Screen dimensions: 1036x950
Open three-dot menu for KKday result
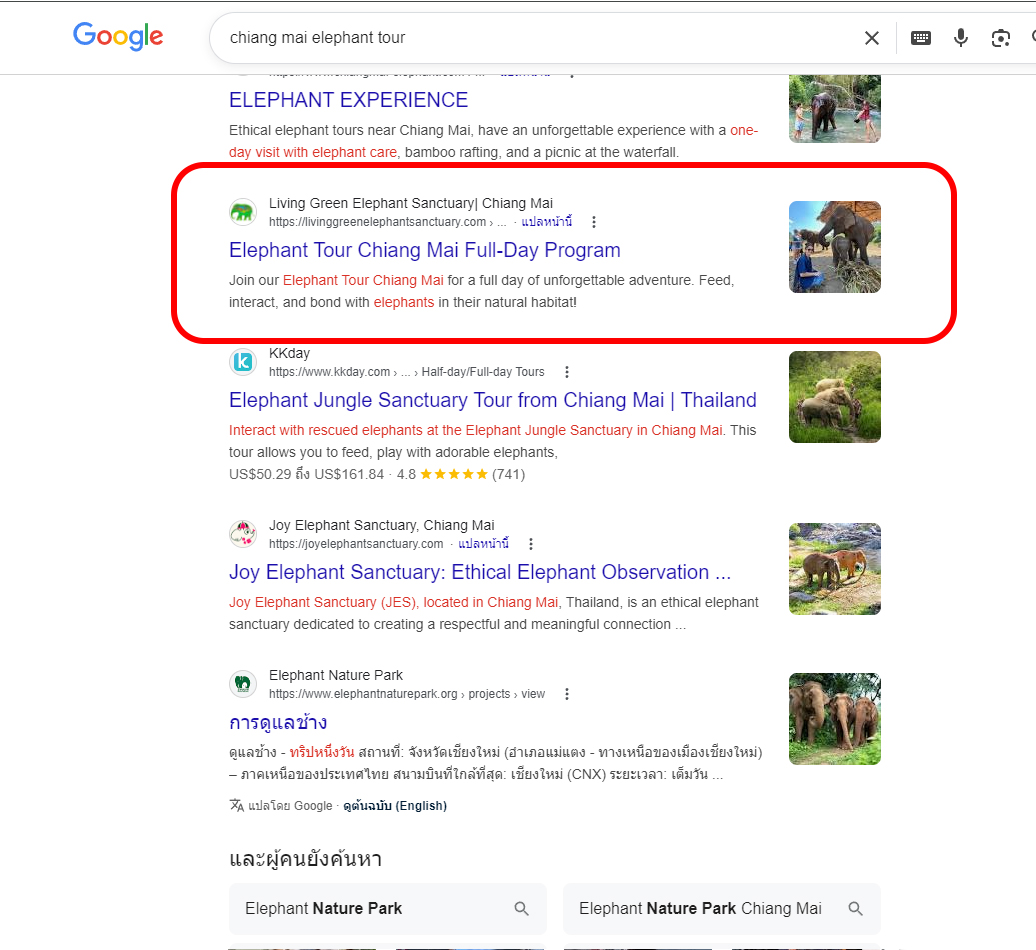567,372
